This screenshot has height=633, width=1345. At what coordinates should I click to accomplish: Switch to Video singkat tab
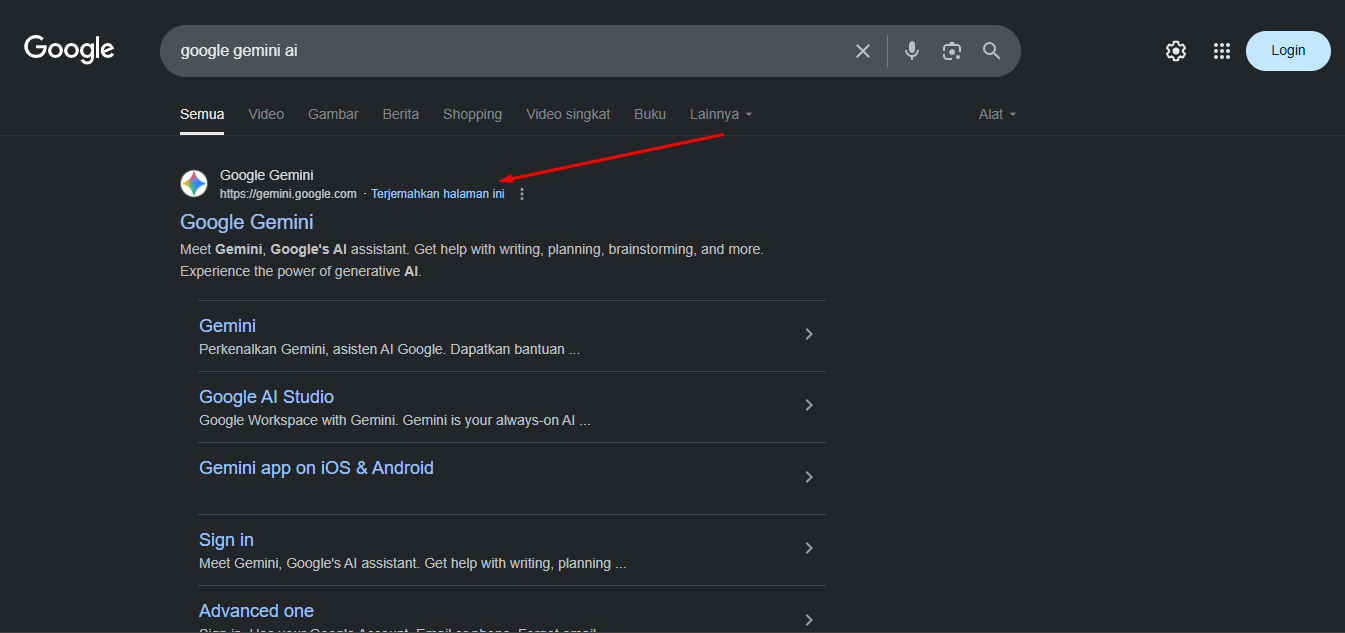[x=568, y=114]
